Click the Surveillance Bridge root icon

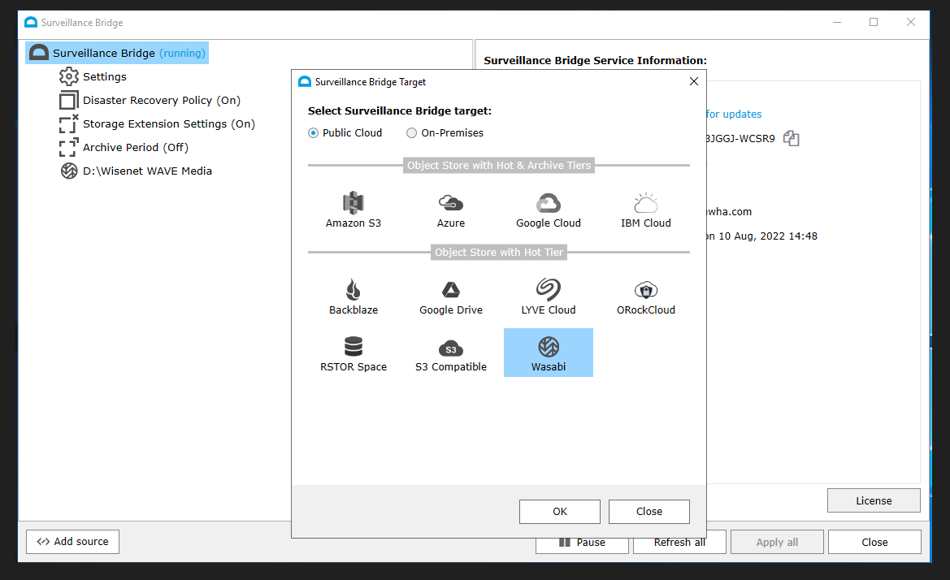pyautogui.click(x=39, y=53)
